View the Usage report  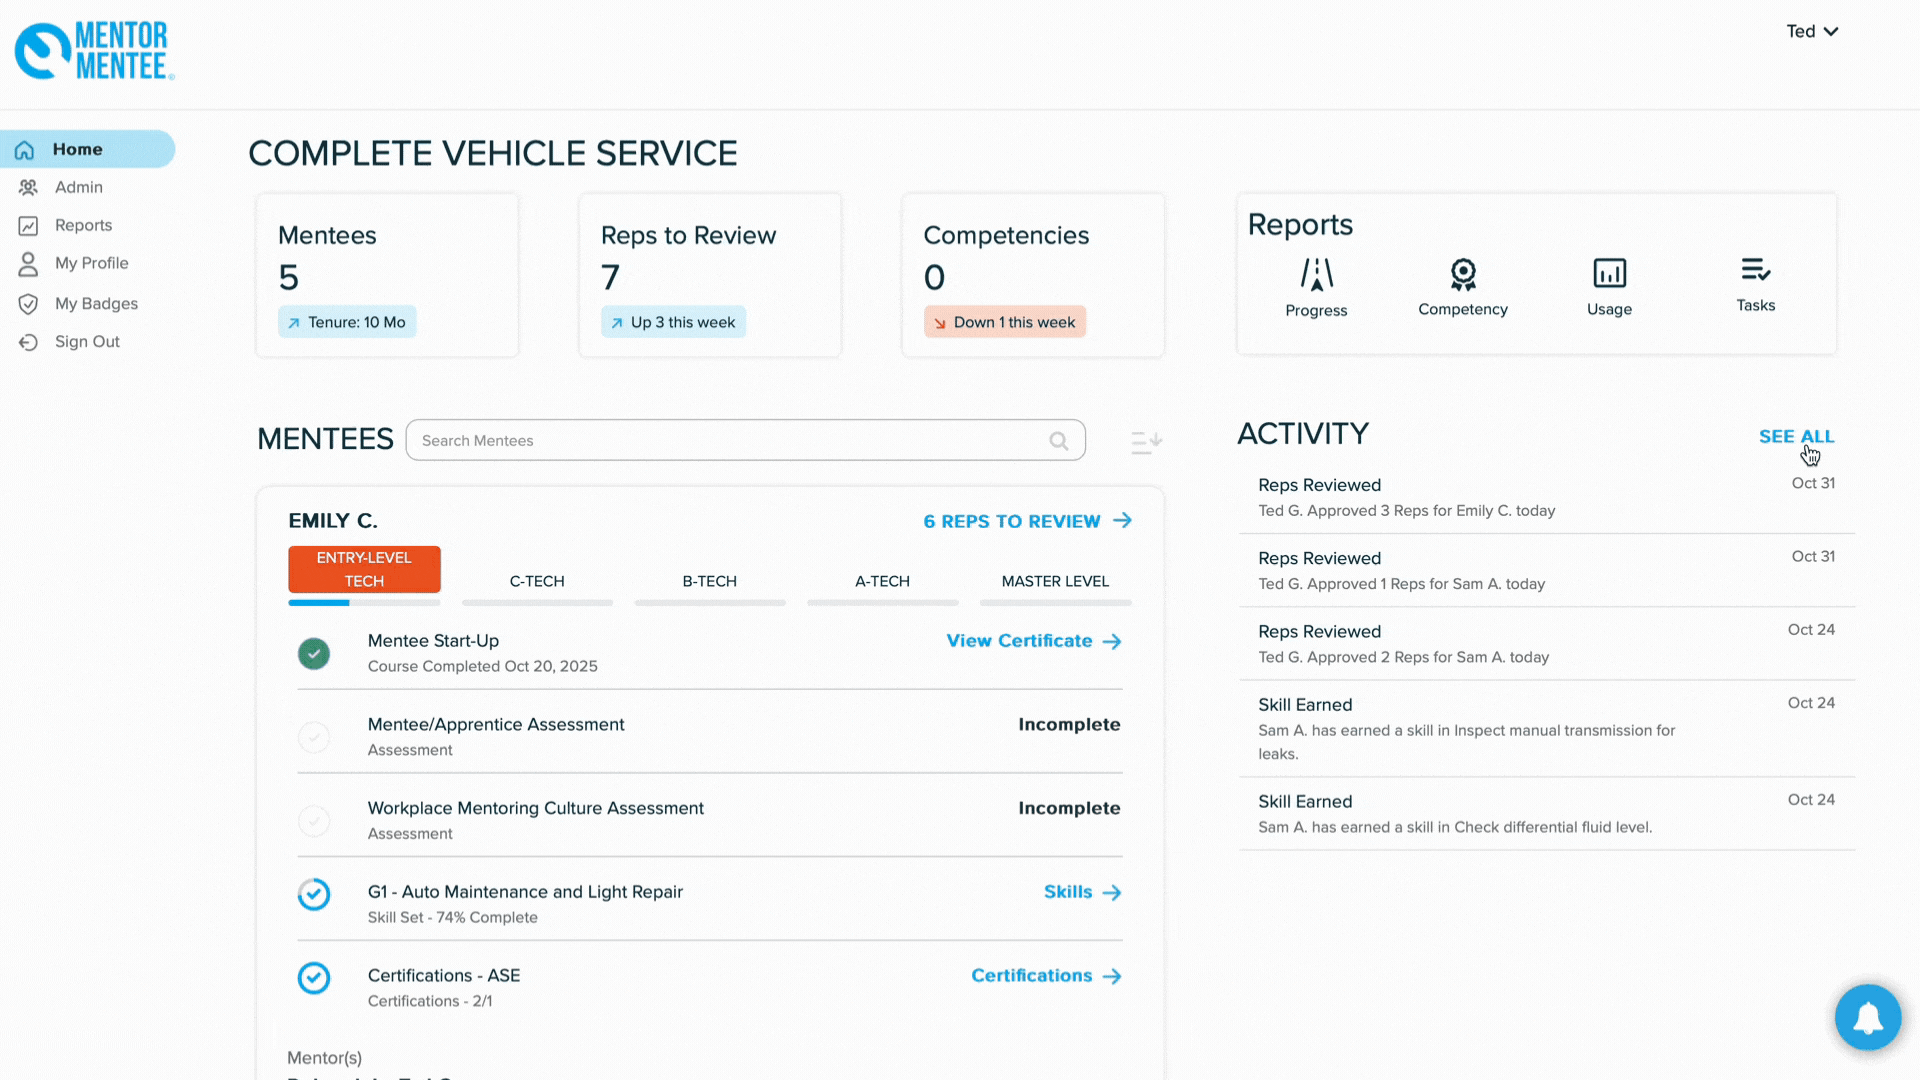tap(1608, 285)
